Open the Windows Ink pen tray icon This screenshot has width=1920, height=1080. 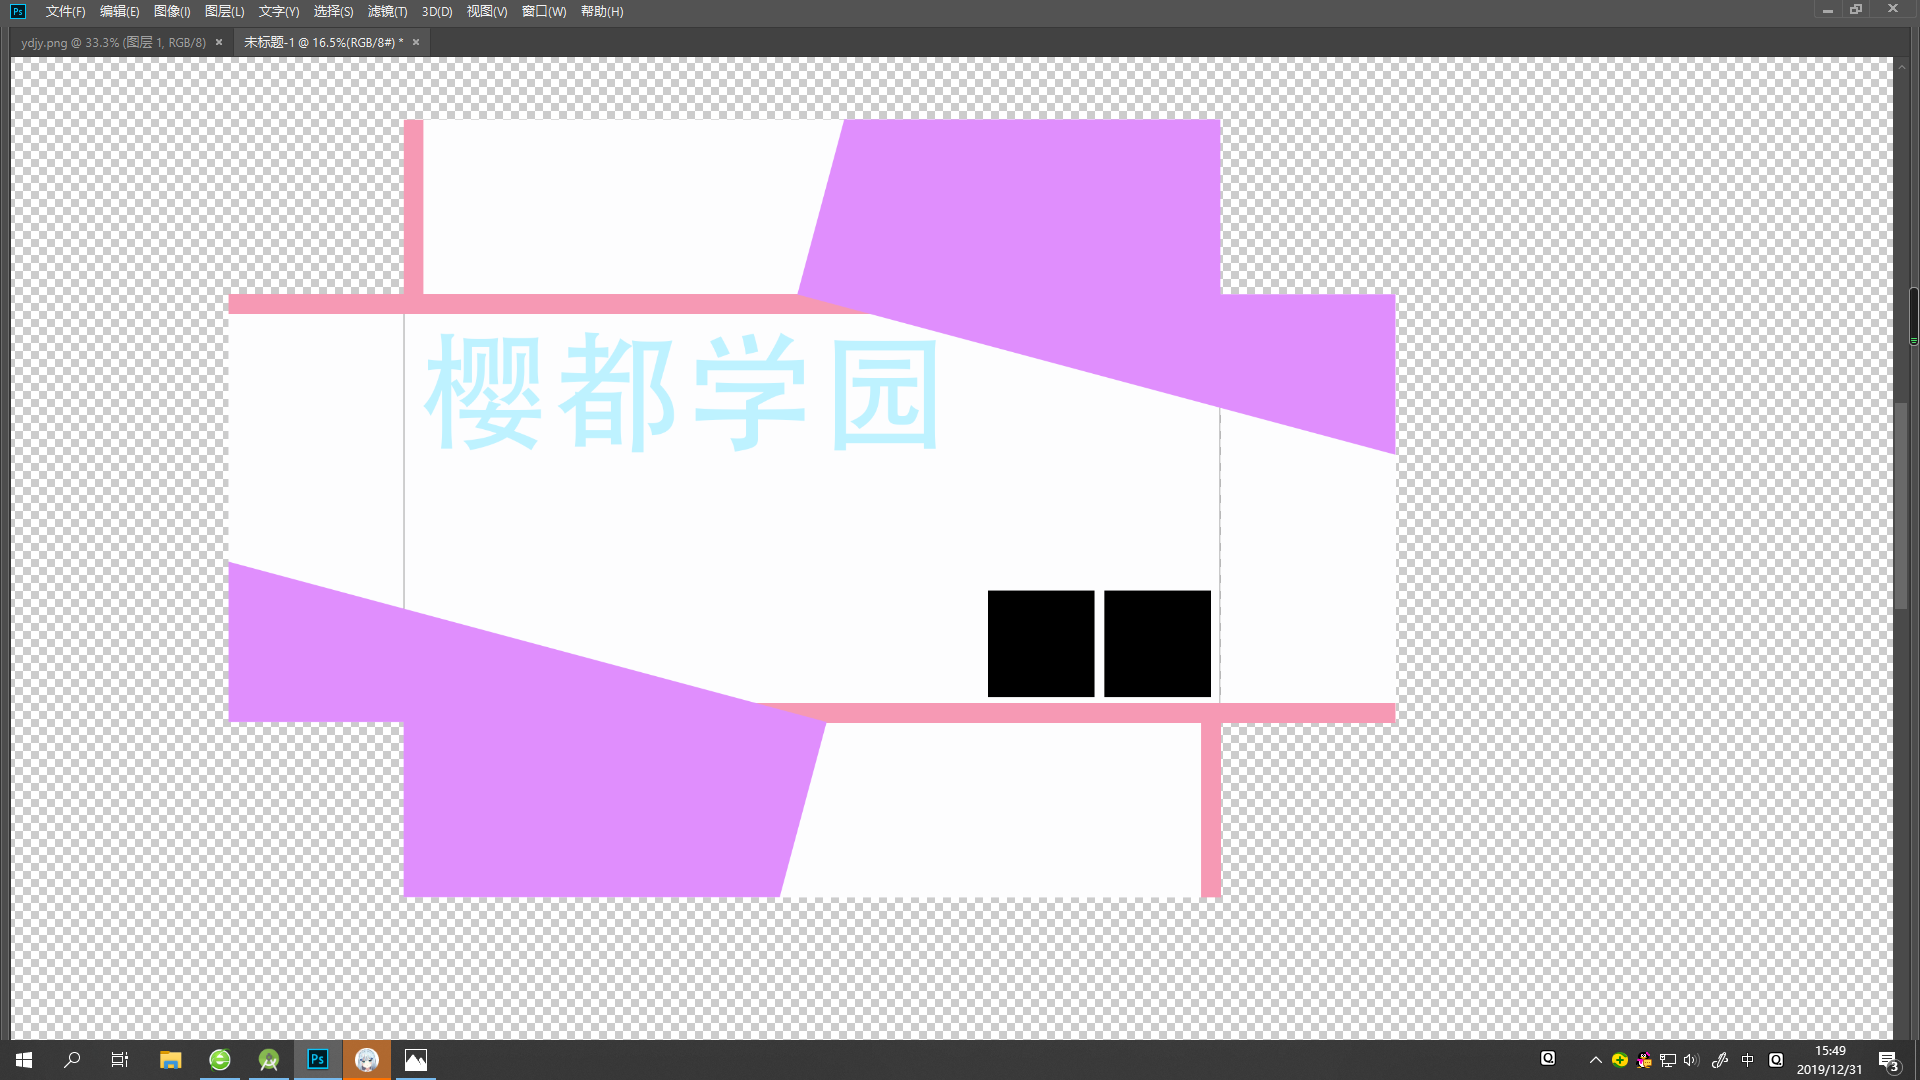pos(1720,1060)
